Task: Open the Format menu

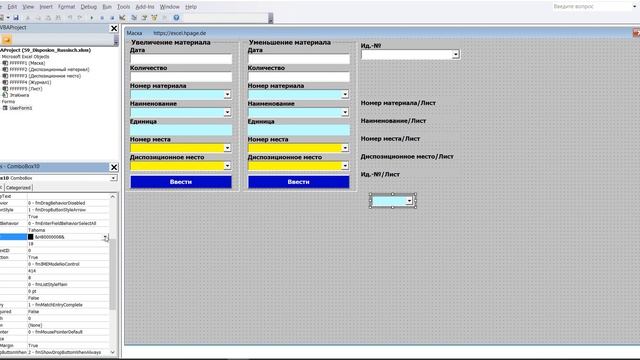Action: (67, 7)
